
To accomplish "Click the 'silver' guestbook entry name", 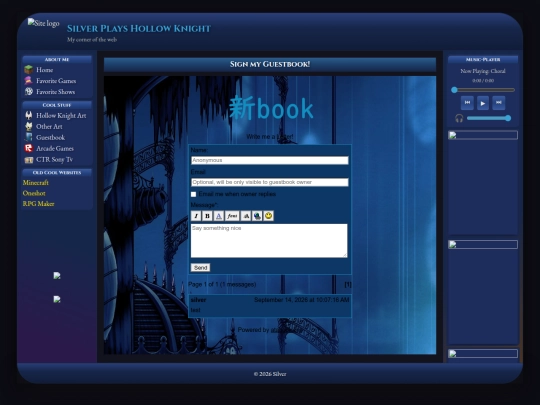I will (x=198, y=300).
